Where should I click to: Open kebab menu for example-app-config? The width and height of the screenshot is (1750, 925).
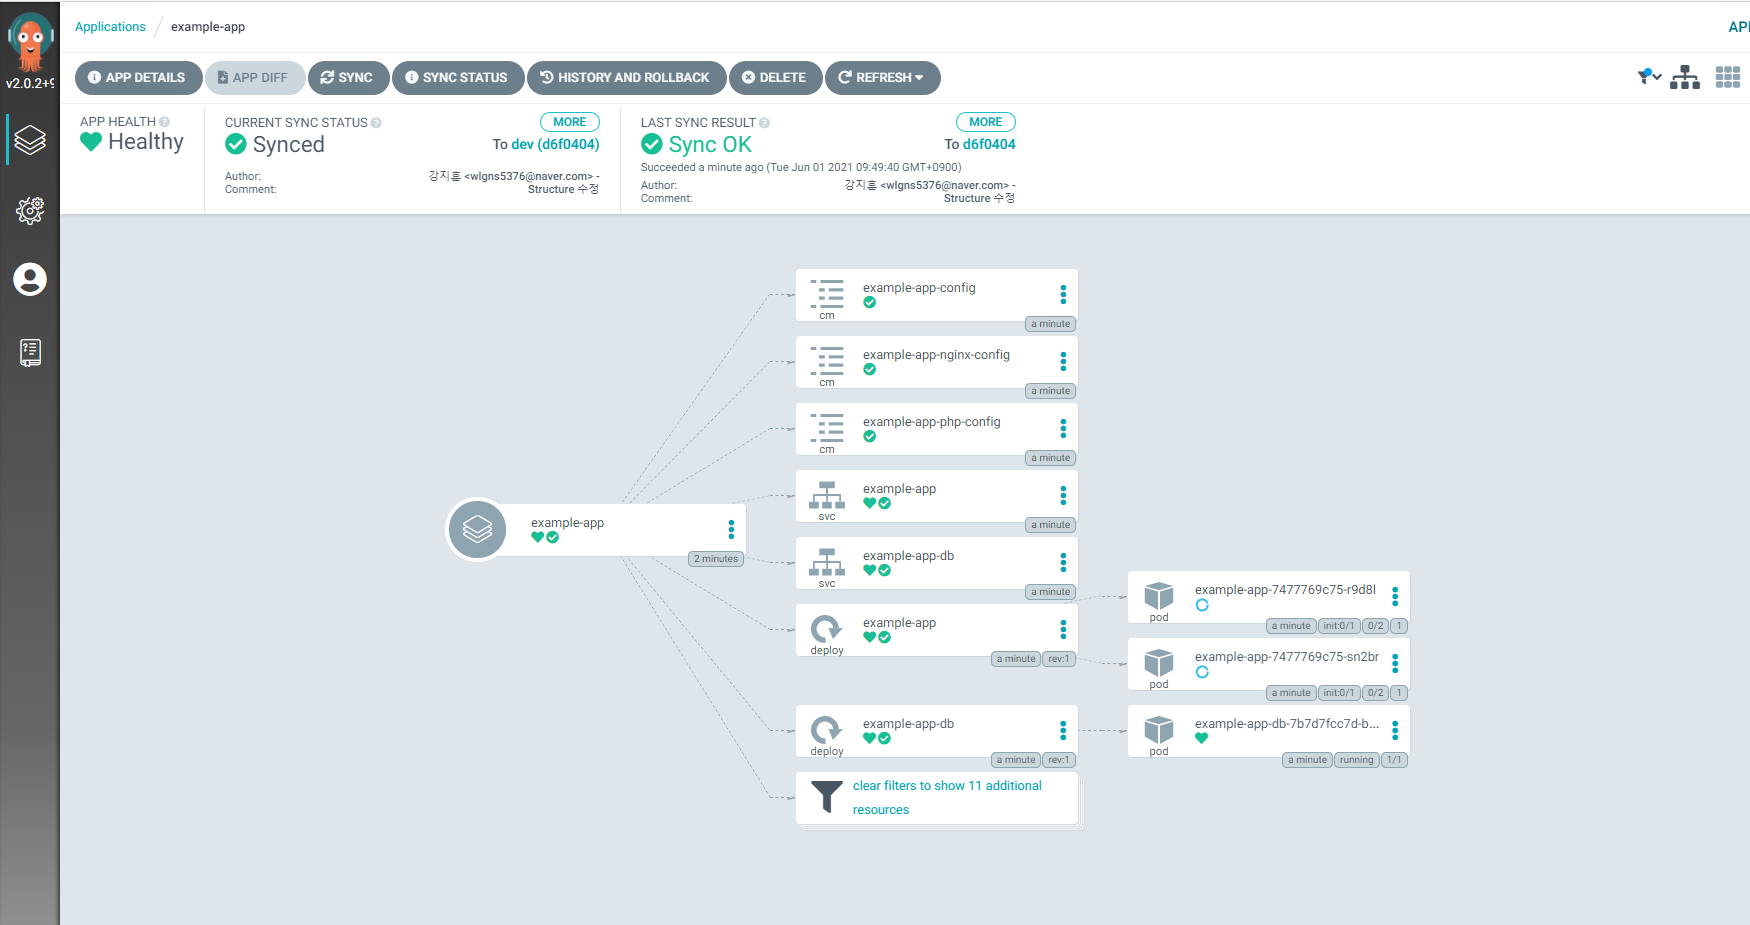point(1063,294)
